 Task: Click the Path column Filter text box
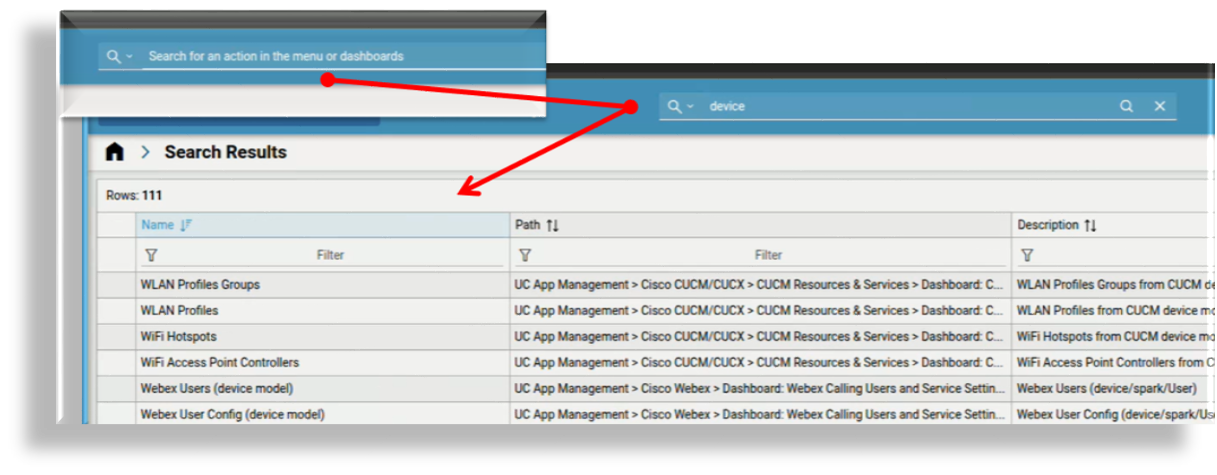[x=768, y=255]
